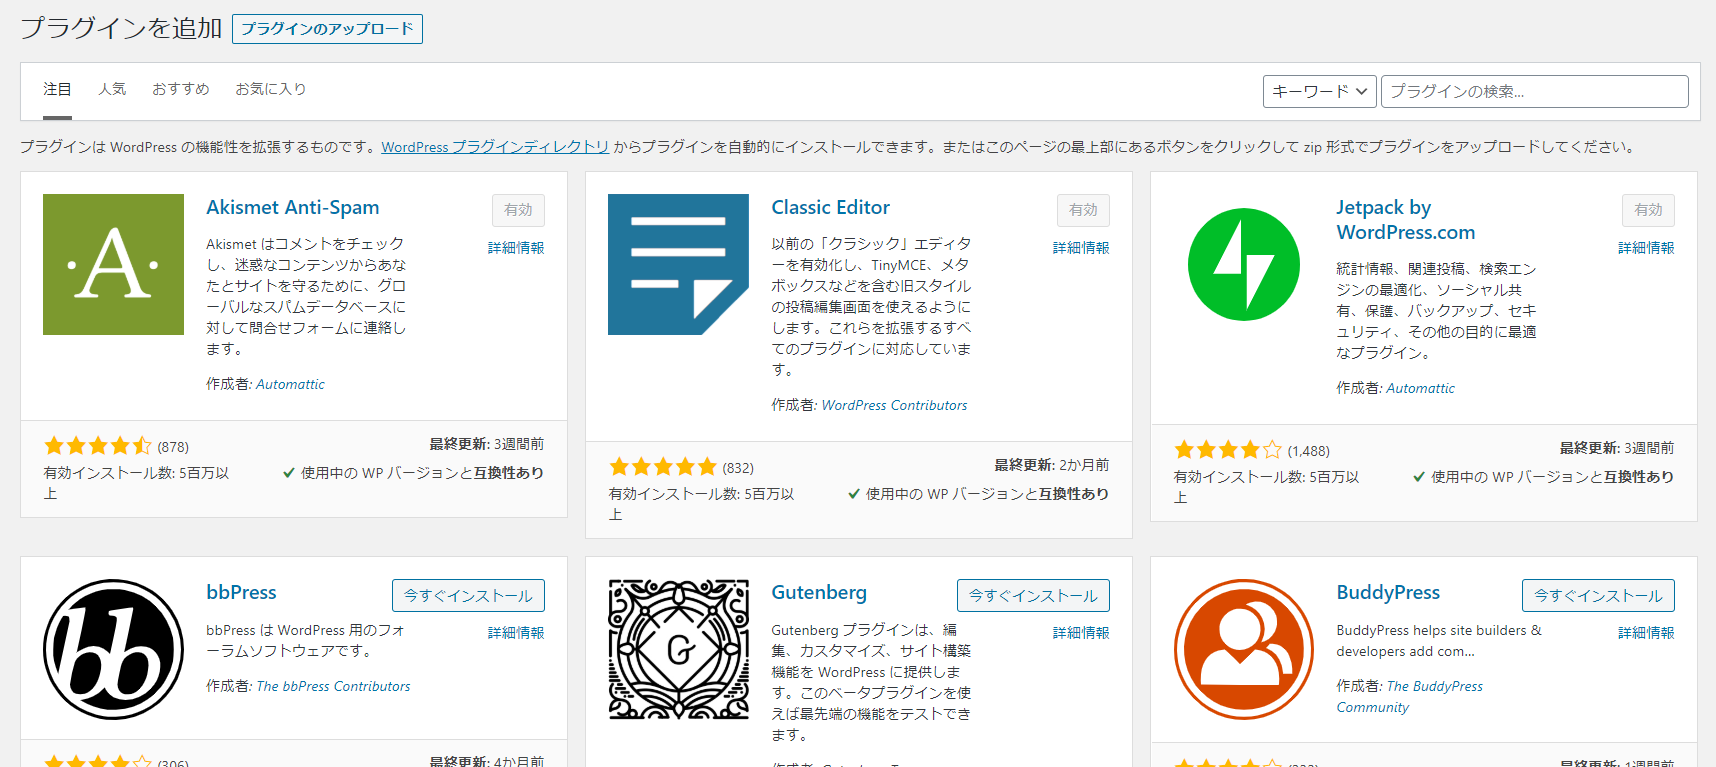The image size is (1716, 767).
Task: Click the プラグインを追加 page heading
Action: (x=121, y=28)
